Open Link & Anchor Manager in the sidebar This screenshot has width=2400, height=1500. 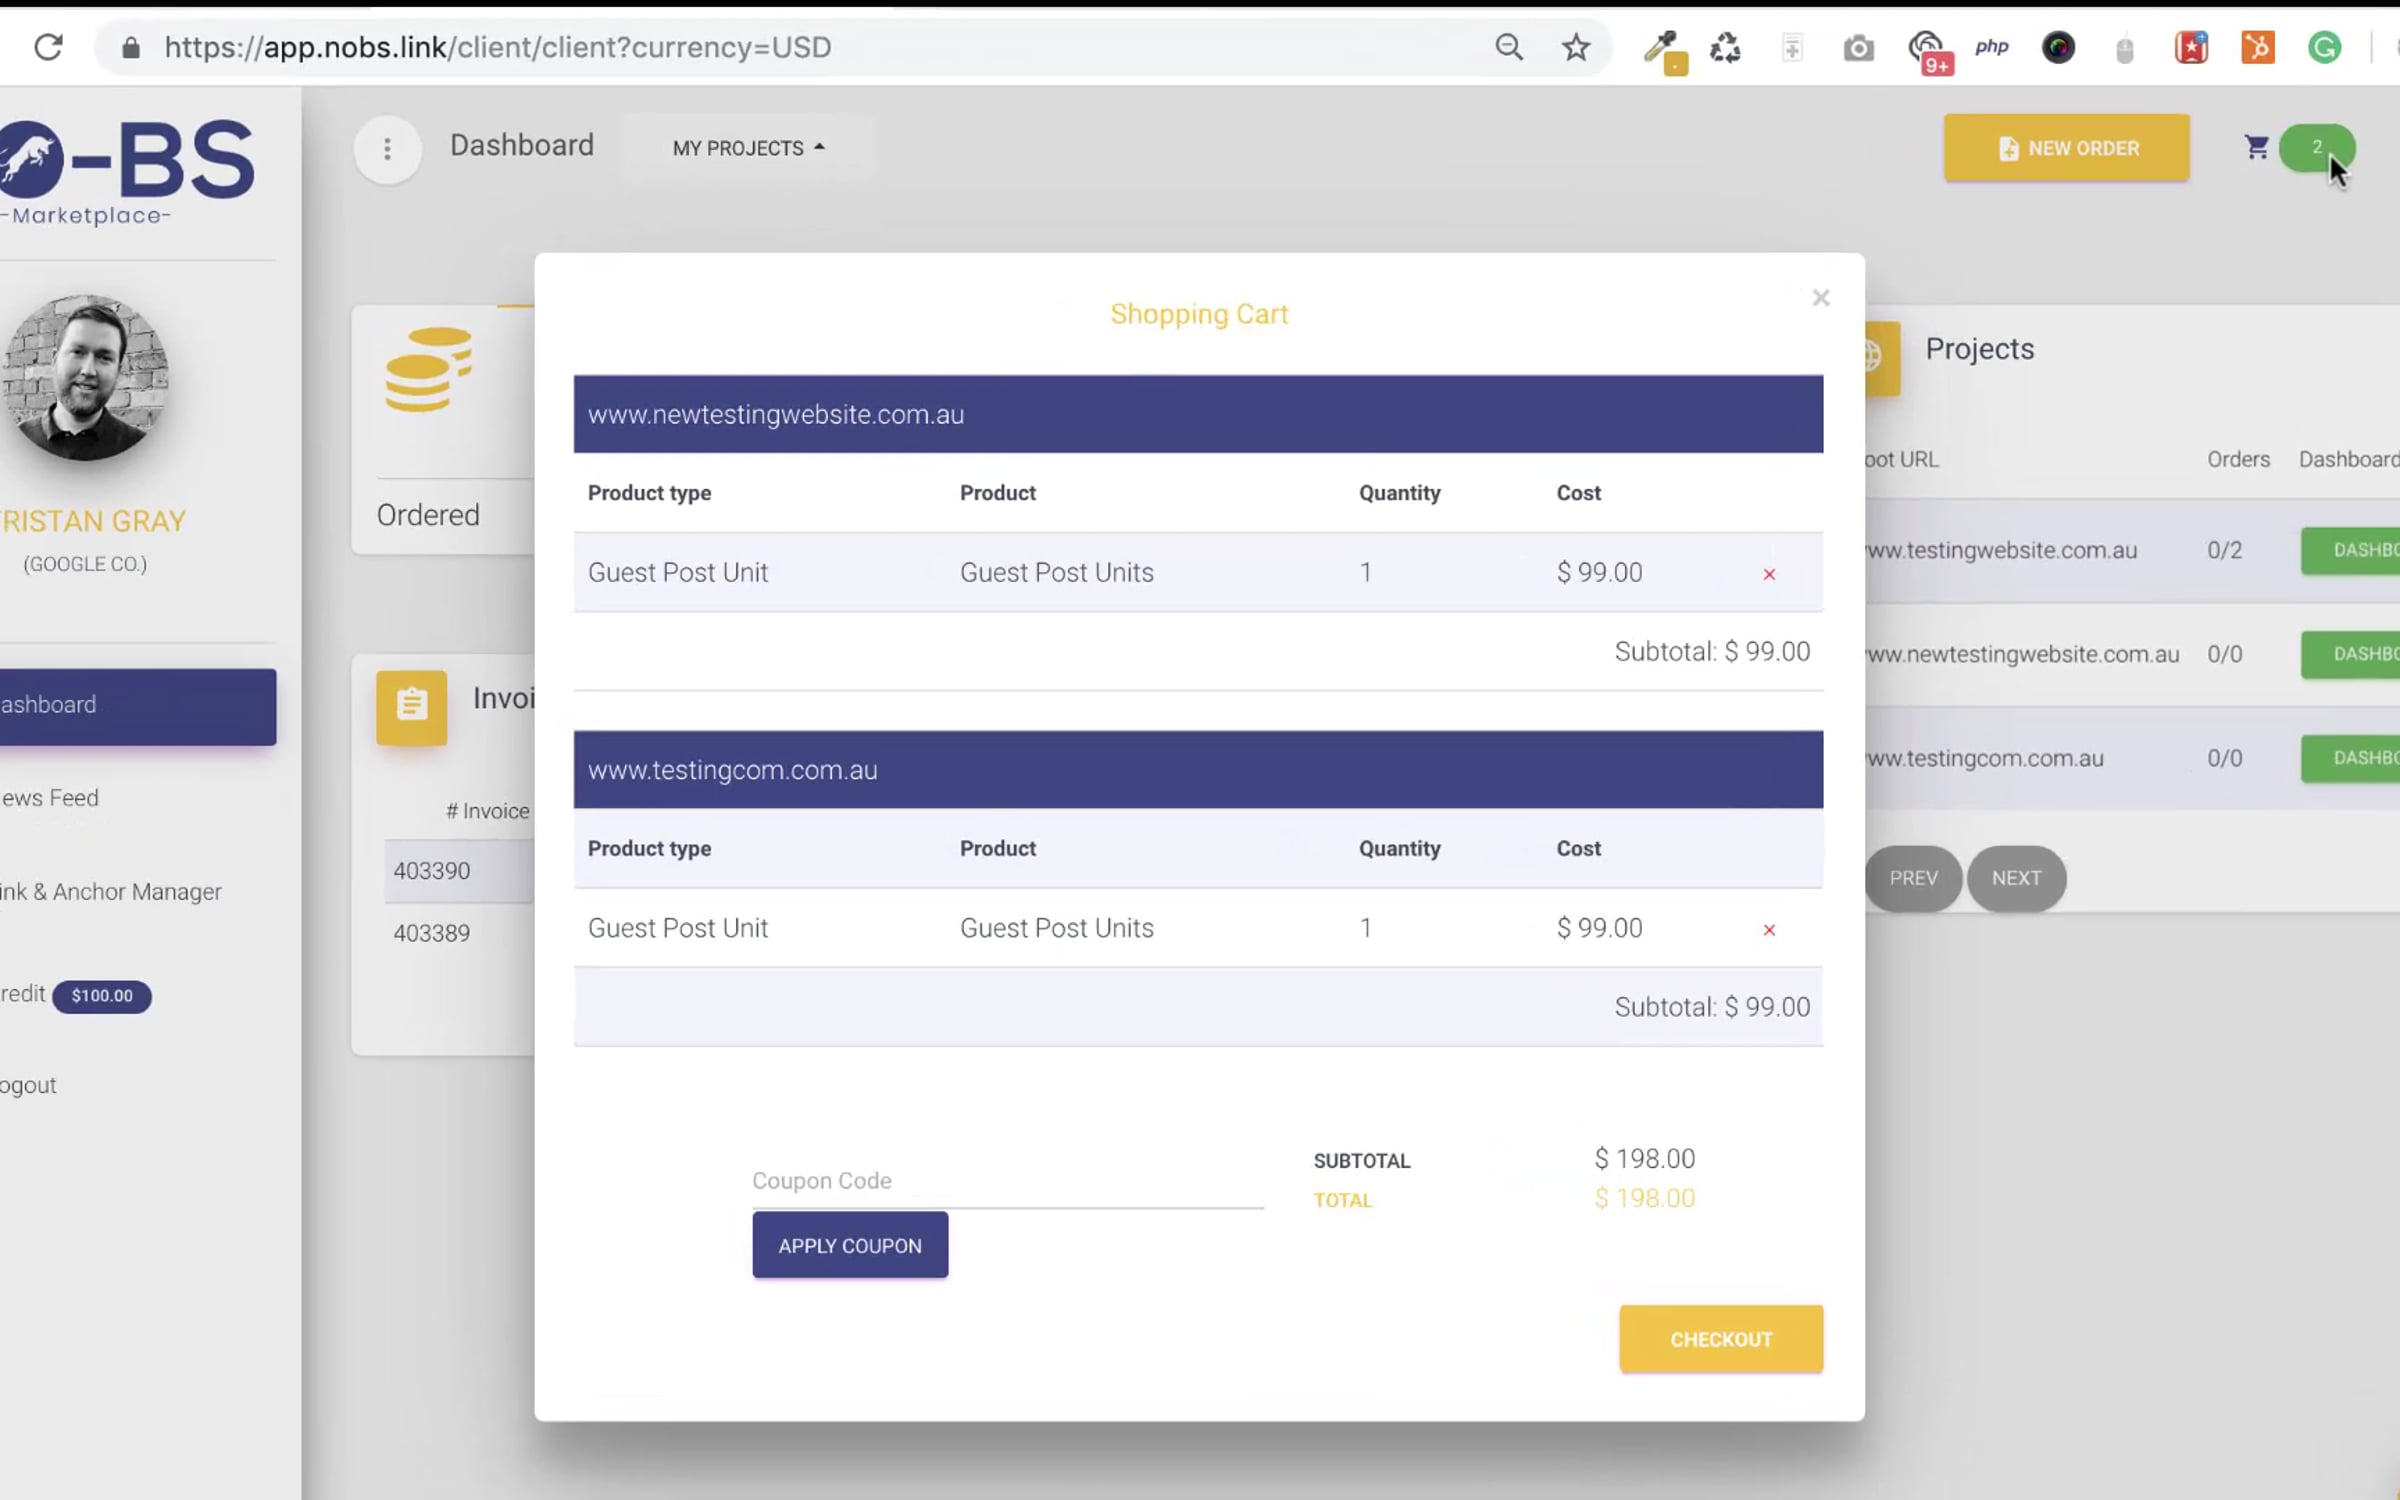point(112,892)
